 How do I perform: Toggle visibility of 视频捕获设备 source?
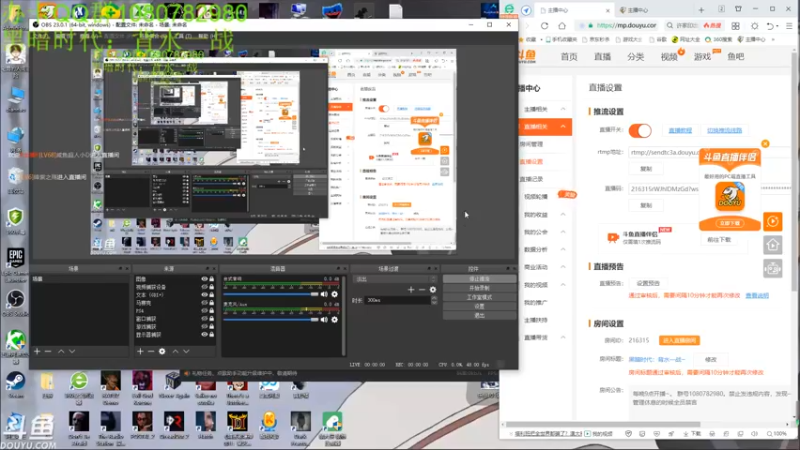tap(205, 287)
